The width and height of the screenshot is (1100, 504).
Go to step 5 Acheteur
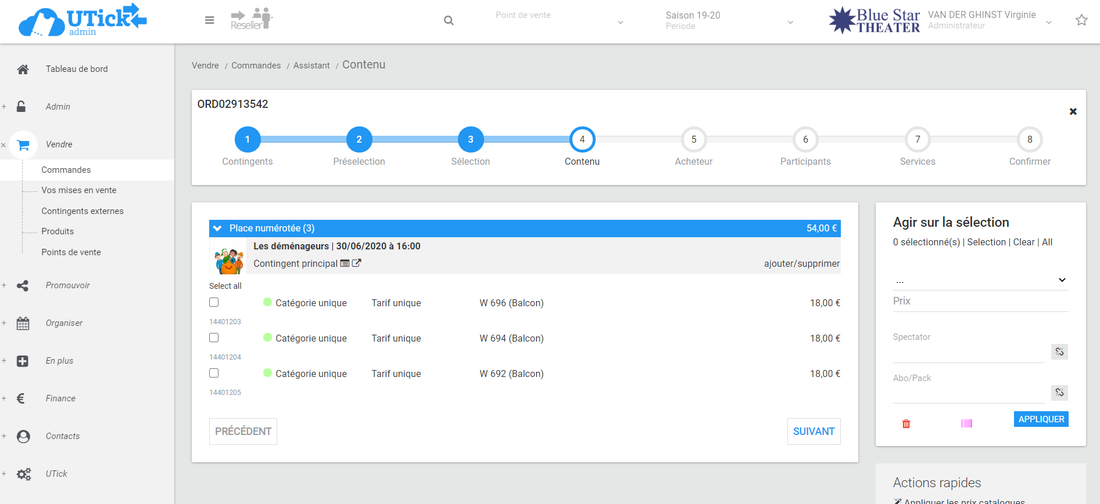click(694, 140)
